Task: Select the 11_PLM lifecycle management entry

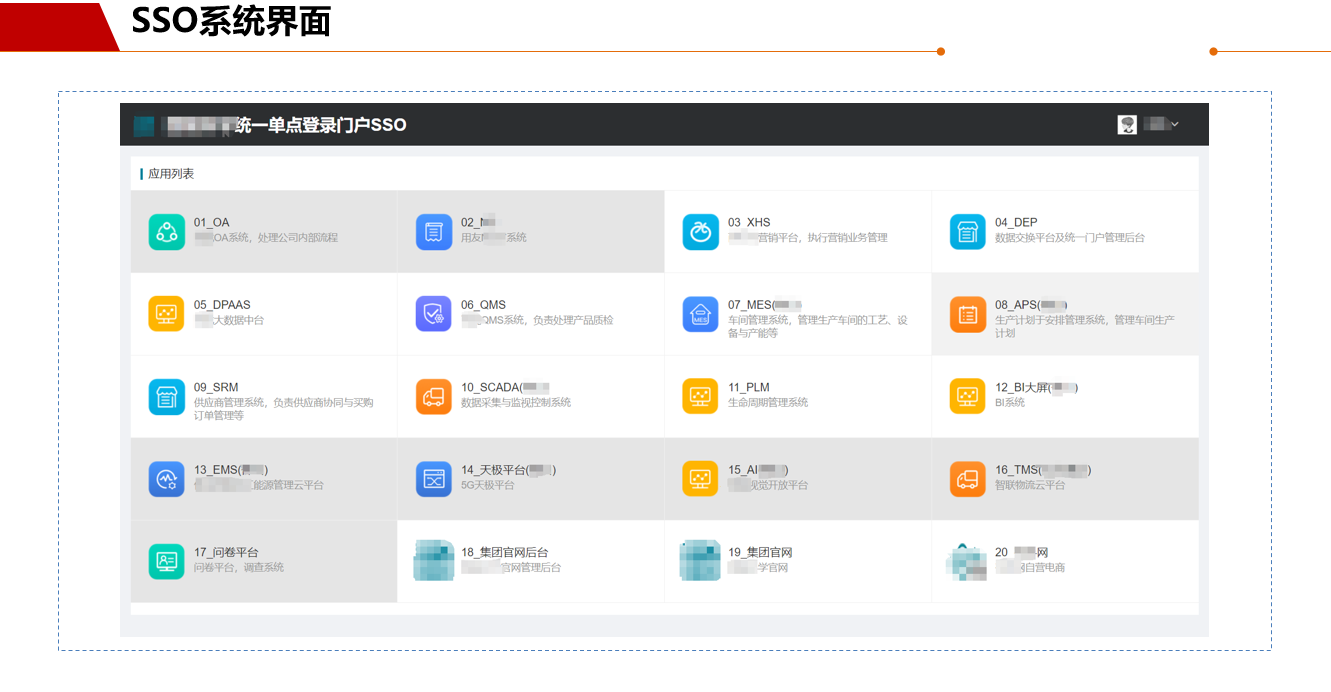Action: click(x=749, y=387)
